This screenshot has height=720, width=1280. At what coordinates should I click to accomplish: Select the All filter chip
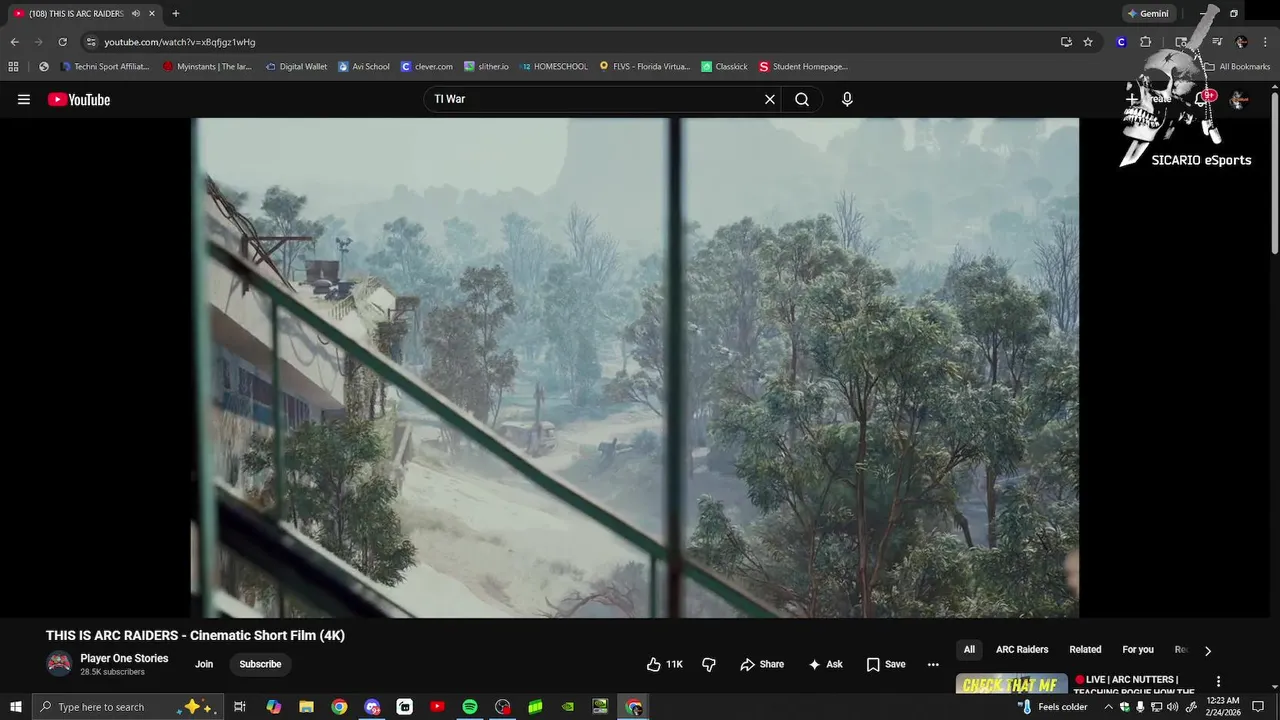click(969, 650)
